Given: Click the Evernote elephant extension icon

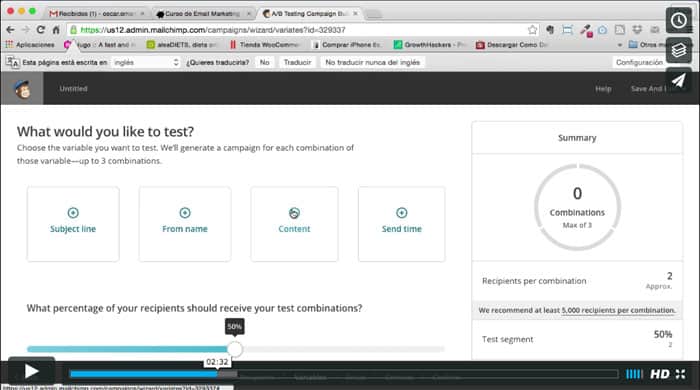Looking at the screenshot, I should [x=550, y=30].
